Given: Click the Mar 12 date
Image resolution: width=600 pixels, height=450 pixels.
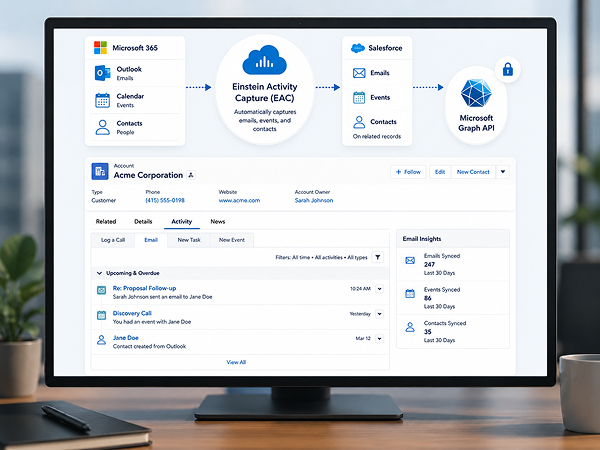Looking at the screenshot, I should point(363,339).
